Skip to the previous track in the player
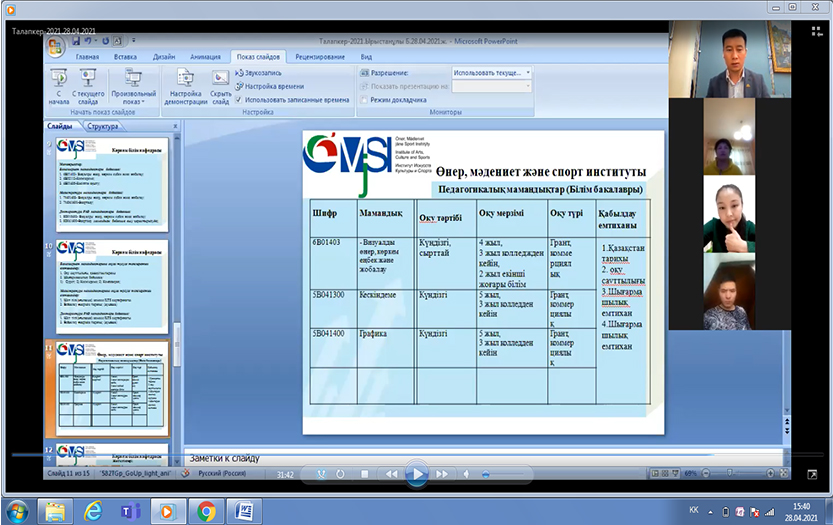 [x=392, y=474]
